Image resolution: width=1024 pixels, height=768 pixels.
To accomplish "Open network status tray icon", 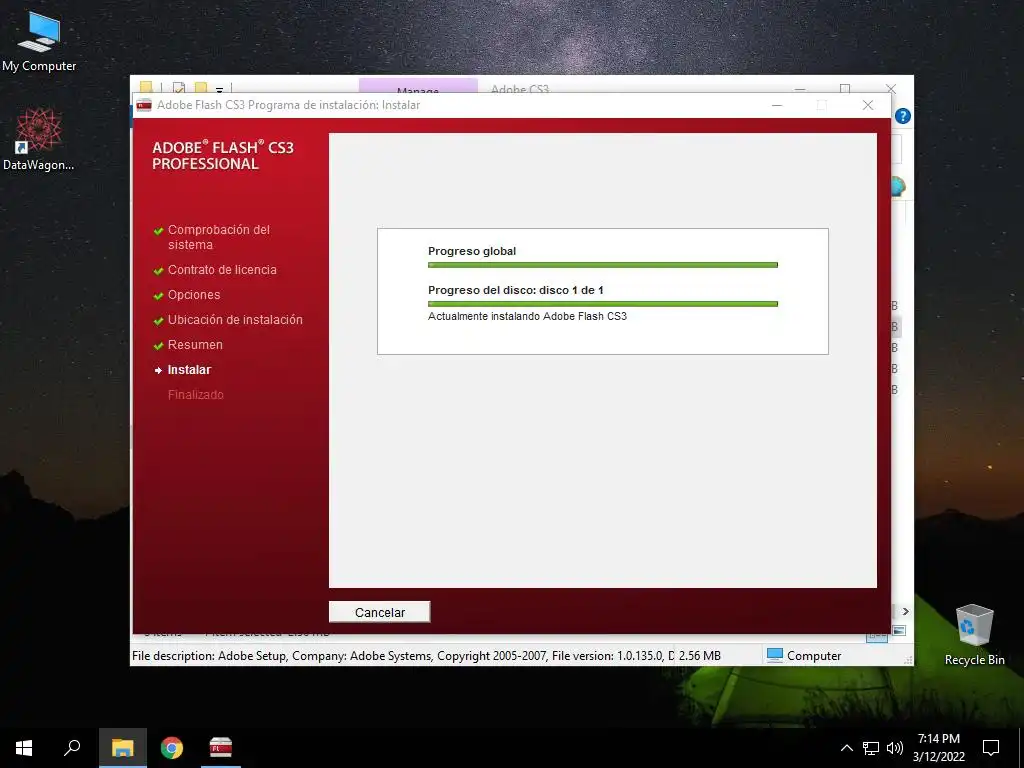I will tap(871, 748).
